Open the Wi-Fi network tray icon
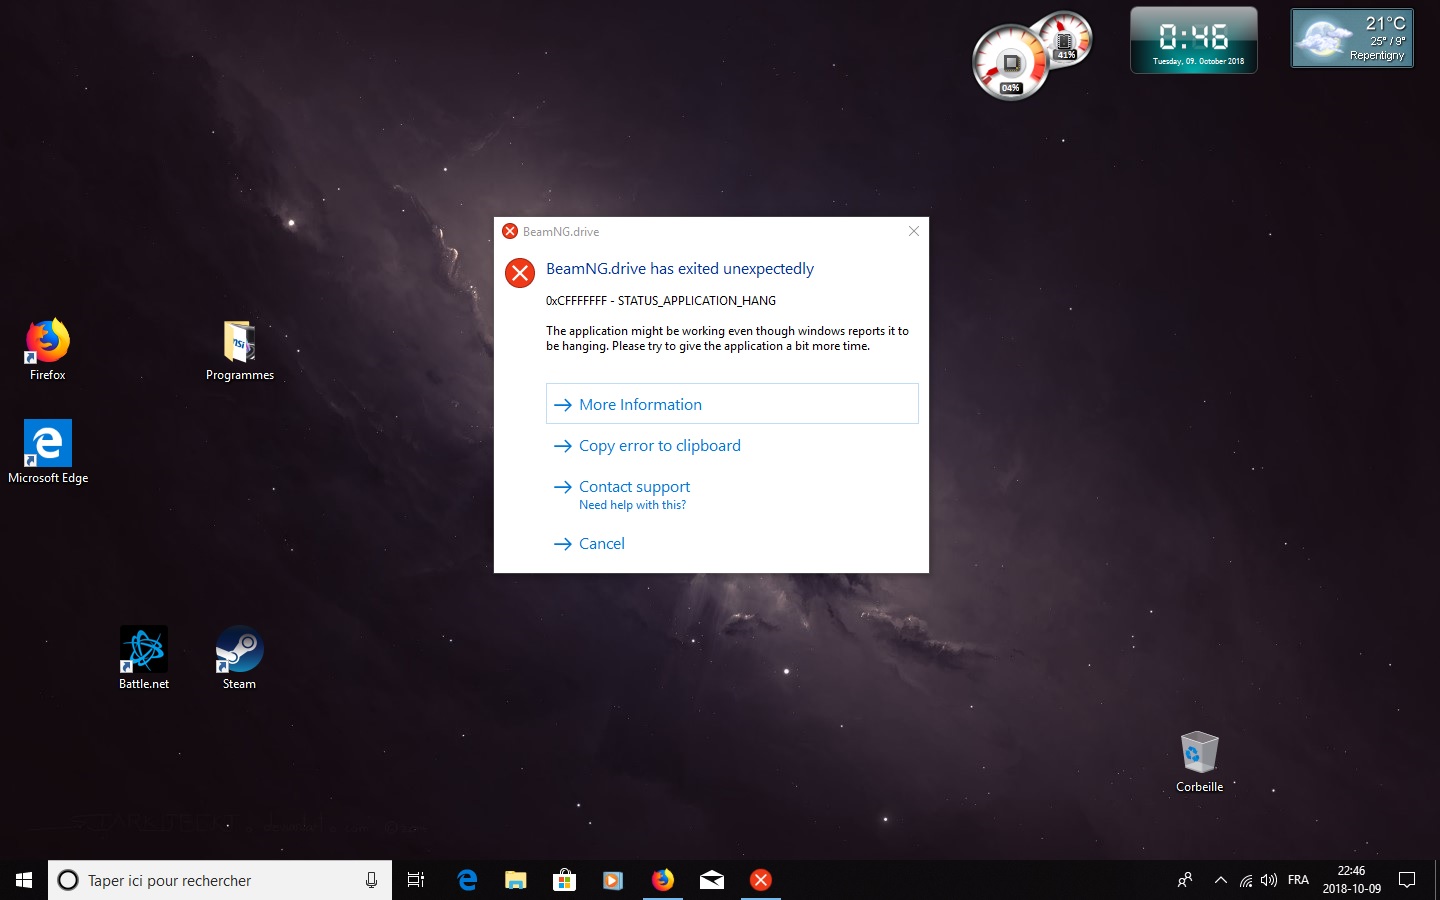The image size is (1440, 900). (x=1246, y=880)
